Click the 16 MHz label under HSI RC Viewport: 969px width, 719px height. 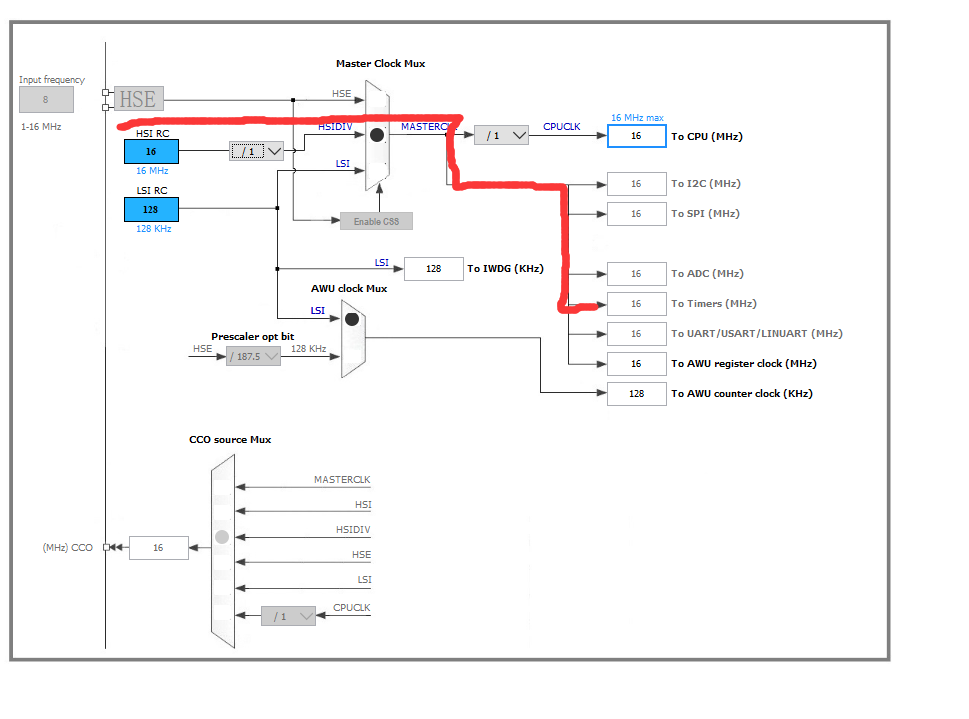click(152, 171)
